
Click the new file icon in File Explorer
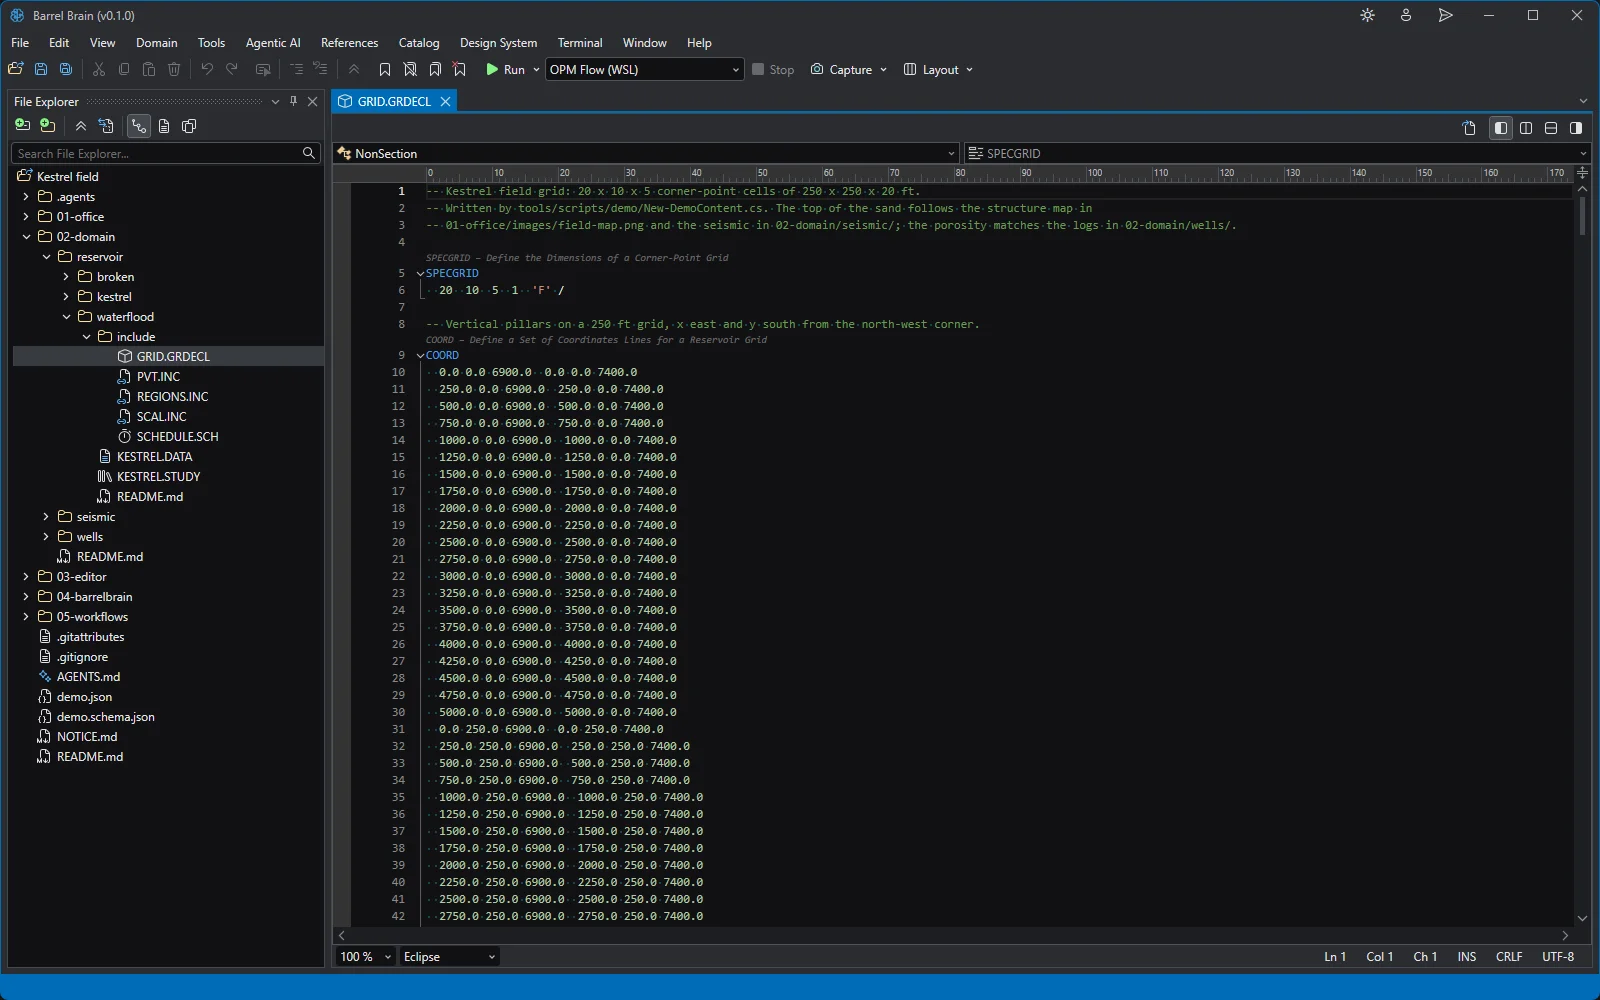22,126
